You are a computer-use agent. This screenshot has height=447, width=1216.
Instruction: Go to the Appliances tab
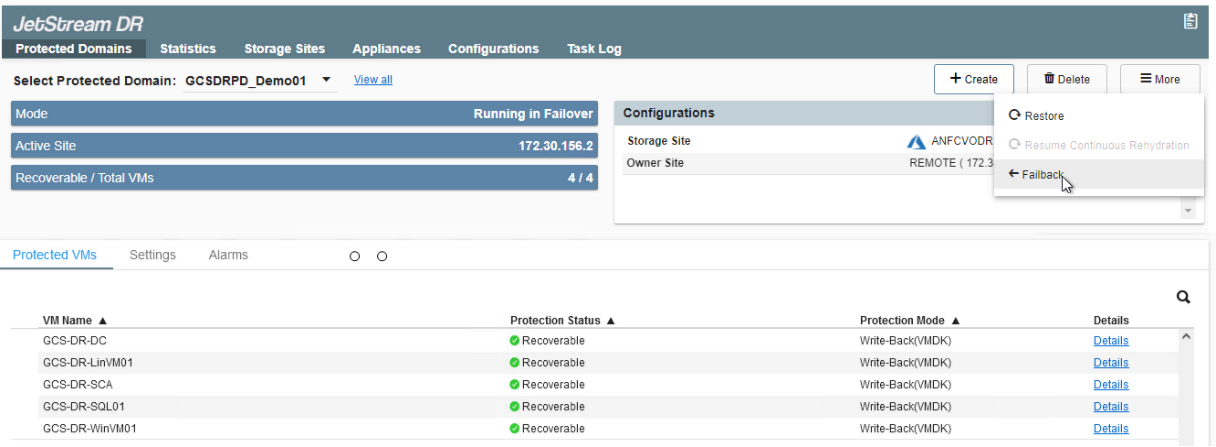click(386, 49)
